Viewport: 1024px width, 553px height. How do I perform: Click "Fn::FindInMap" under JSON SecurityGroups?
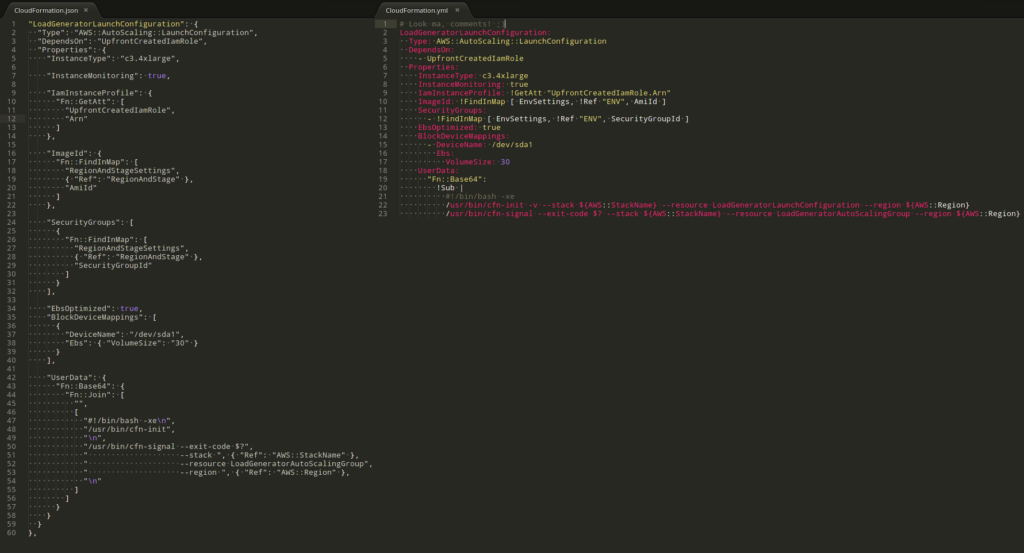pyautogui.click(x=100, y=239)
